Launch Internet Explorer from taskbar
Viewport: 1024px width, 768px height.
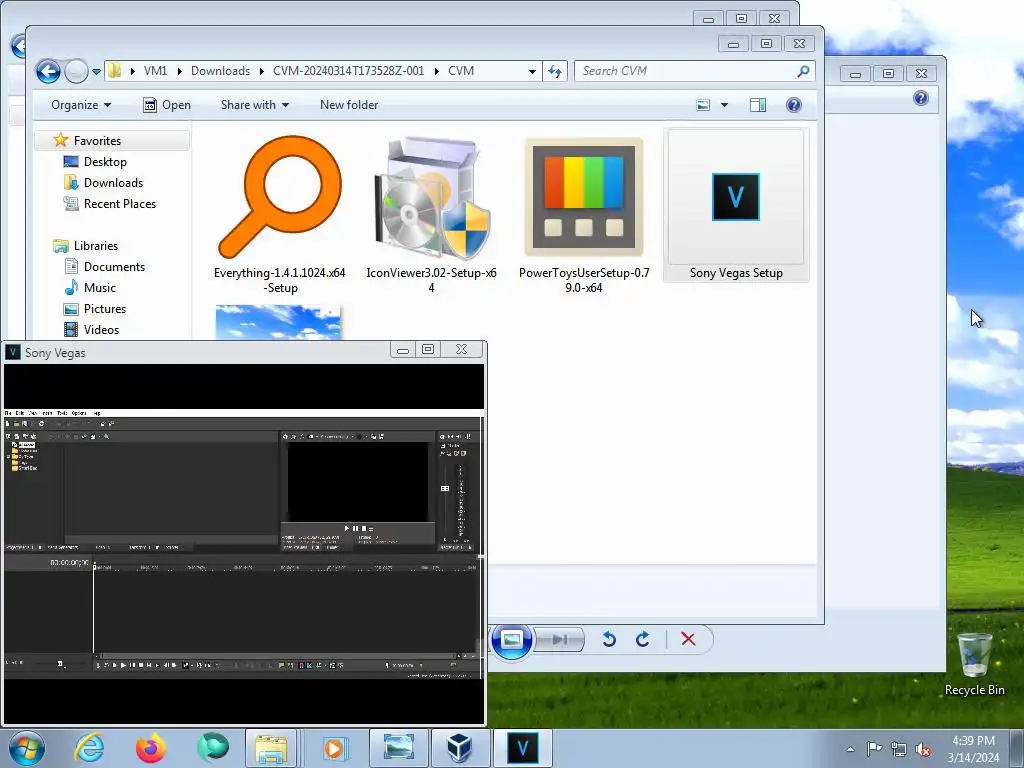click(89, 748)
